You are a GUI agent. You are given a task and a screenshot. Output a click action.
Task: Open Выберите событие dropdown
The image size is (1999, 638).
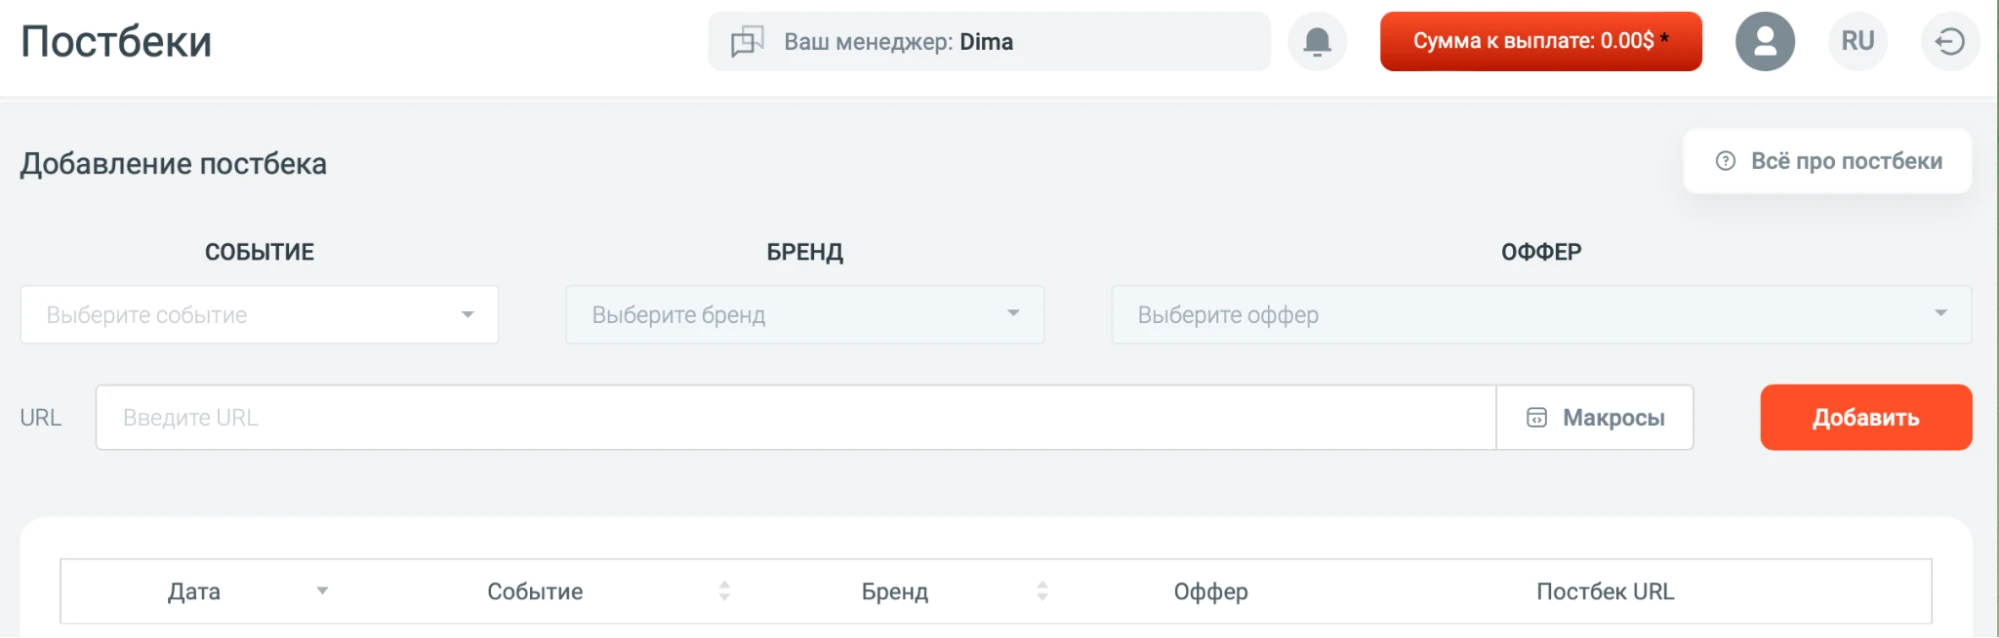[259, 315]
